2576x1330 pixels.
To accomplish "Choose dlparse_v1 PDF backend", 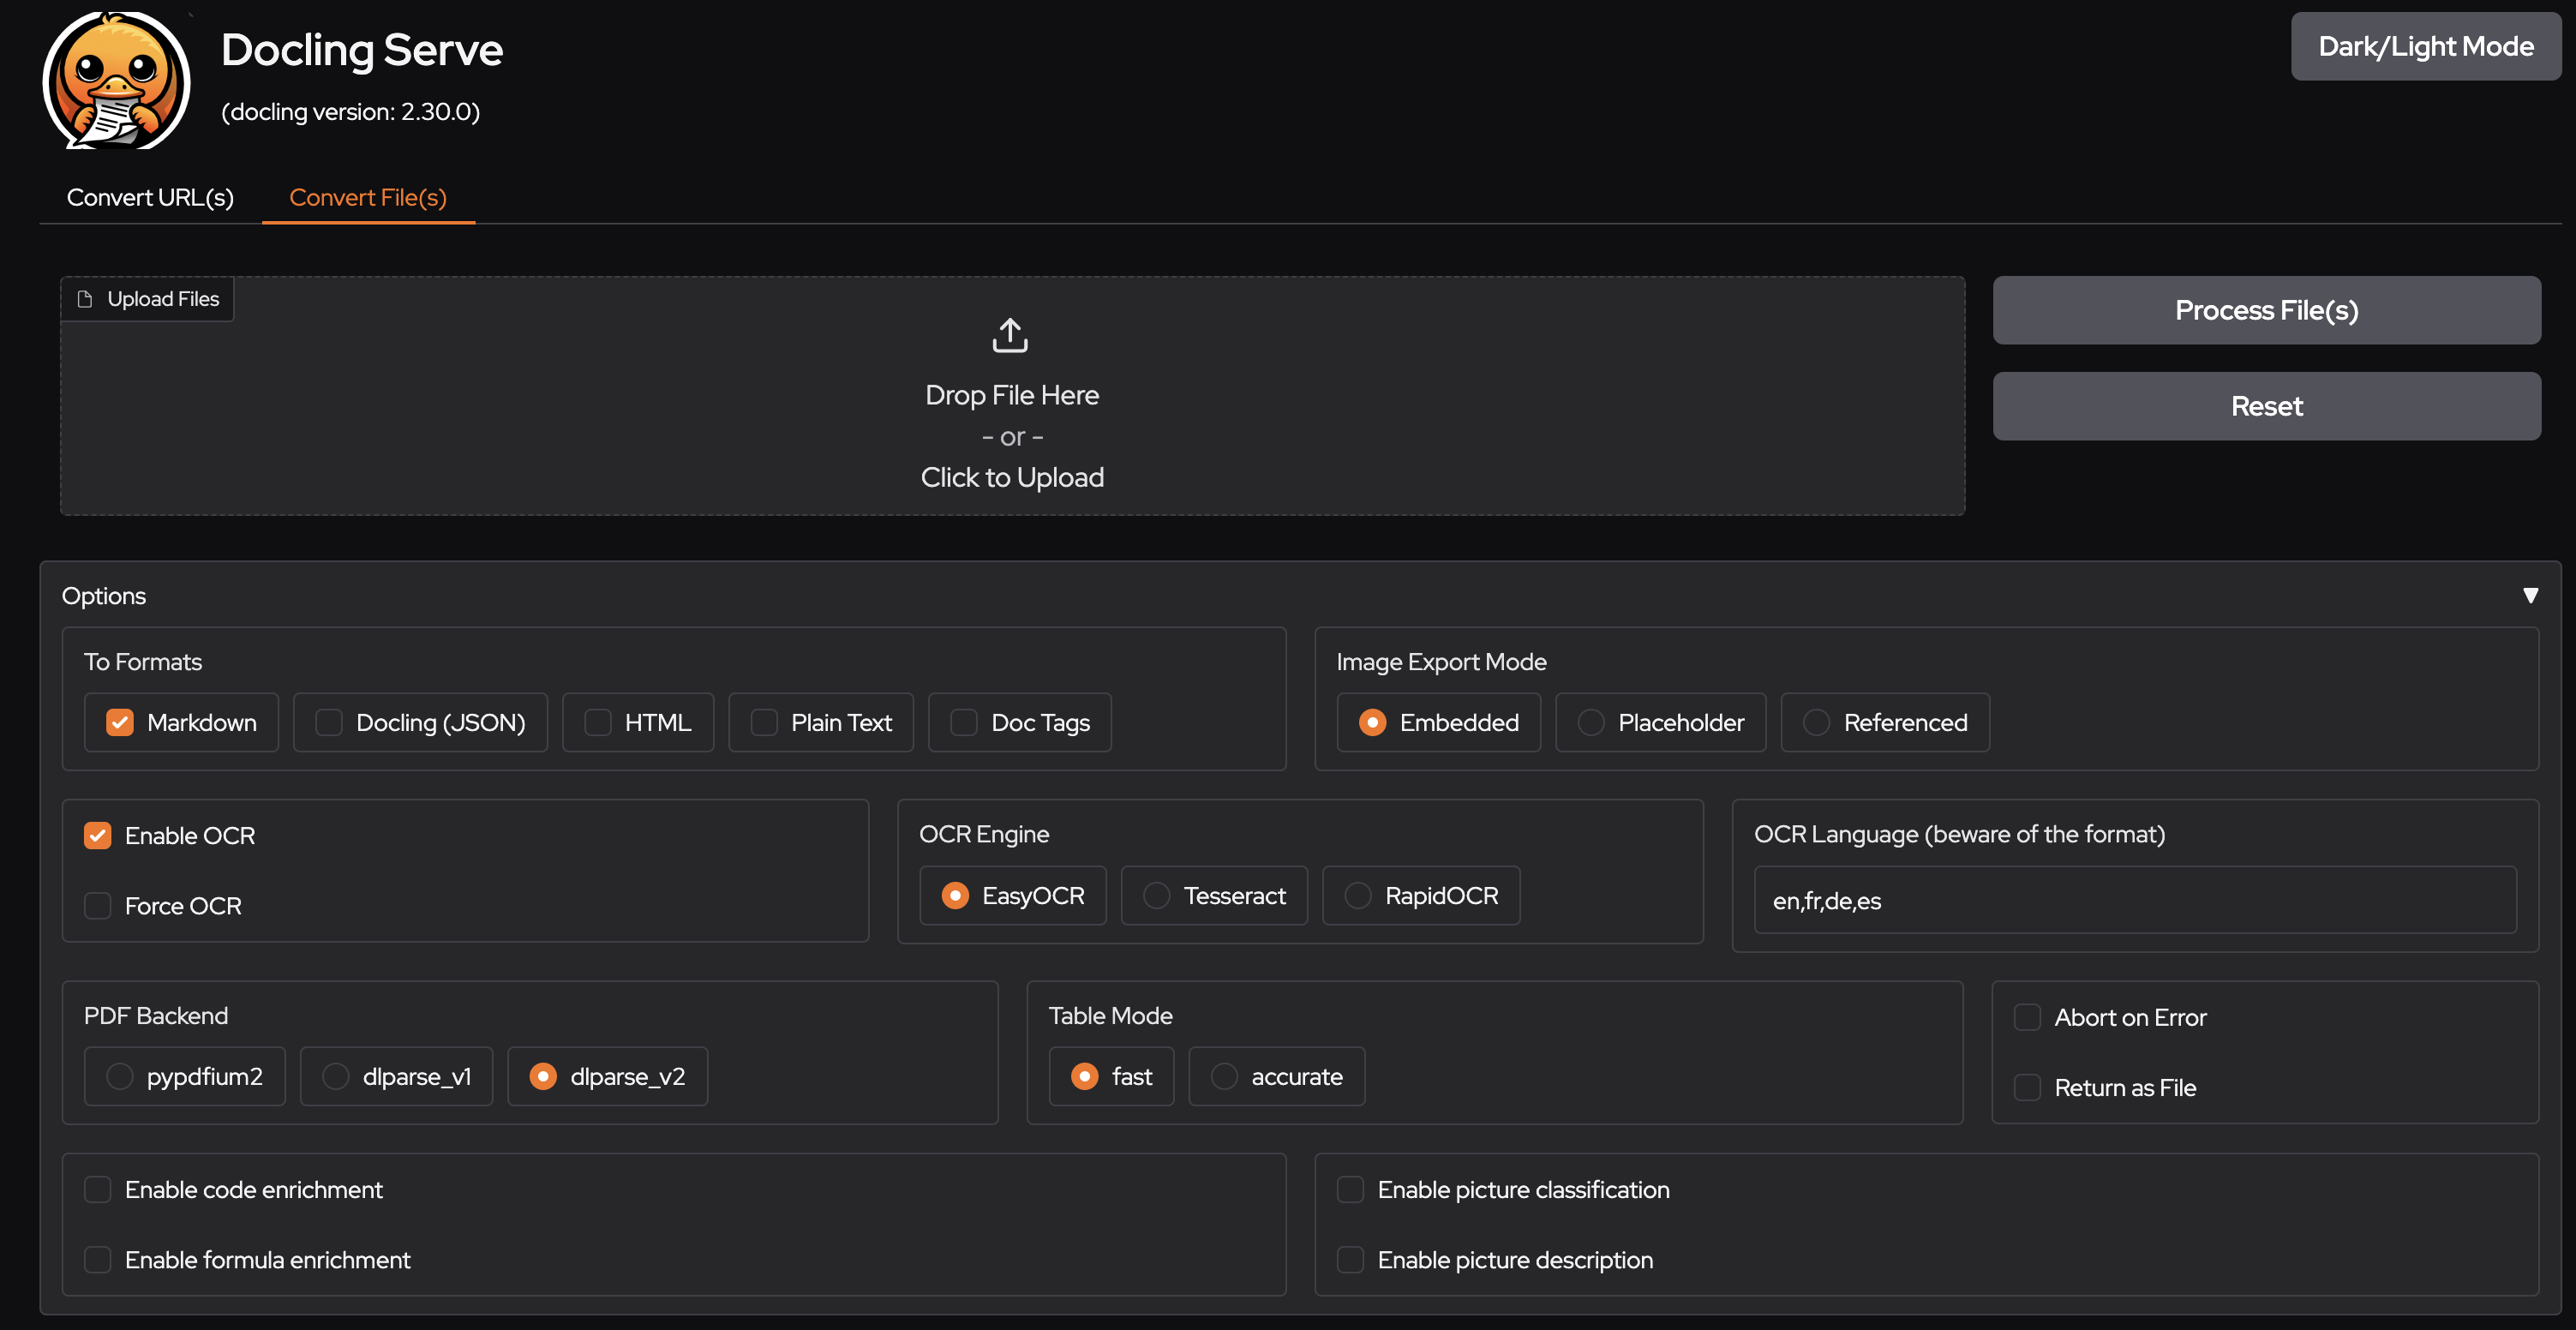I will click(x=336, y=1076).
